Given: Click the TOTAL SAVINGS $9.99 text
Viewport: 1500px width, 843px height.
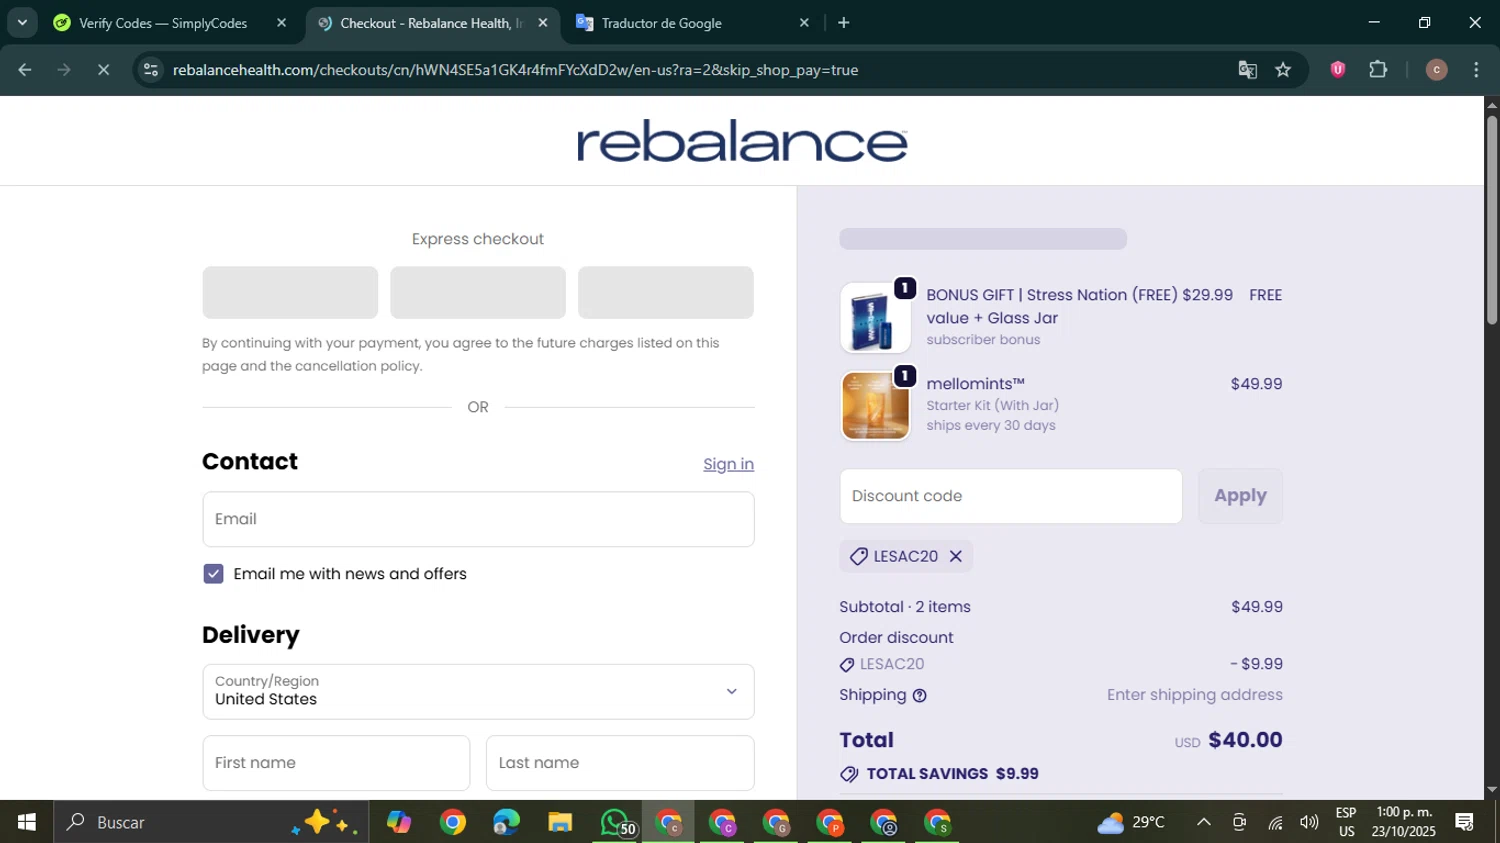Looking at the screenshot, I should click(x=952, y=774).
